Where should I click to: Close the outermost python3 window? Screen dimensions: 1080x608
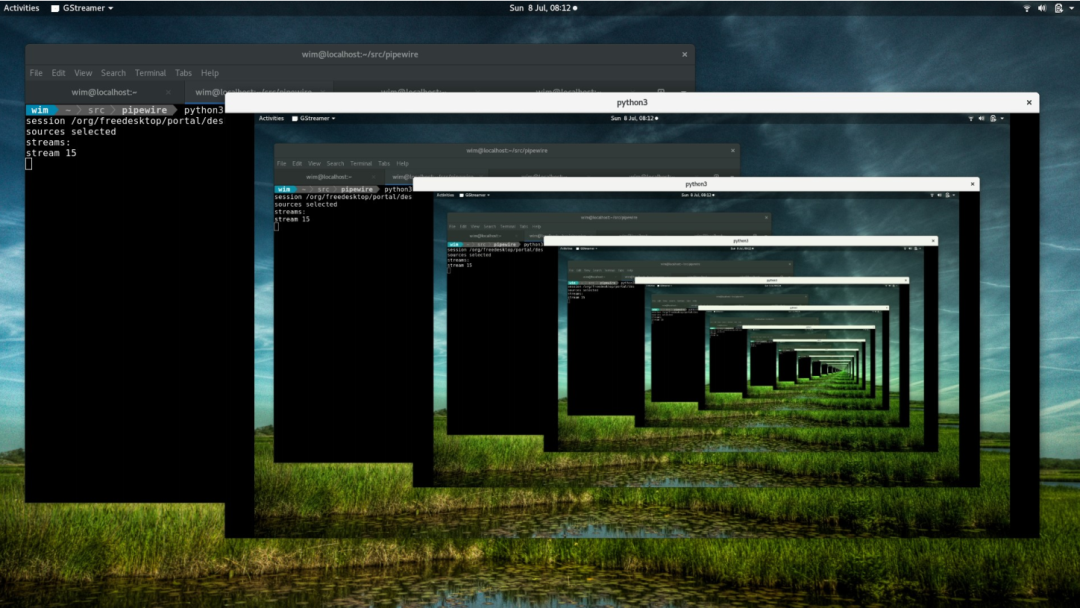pyautogui.click(x=1028, y=103)
